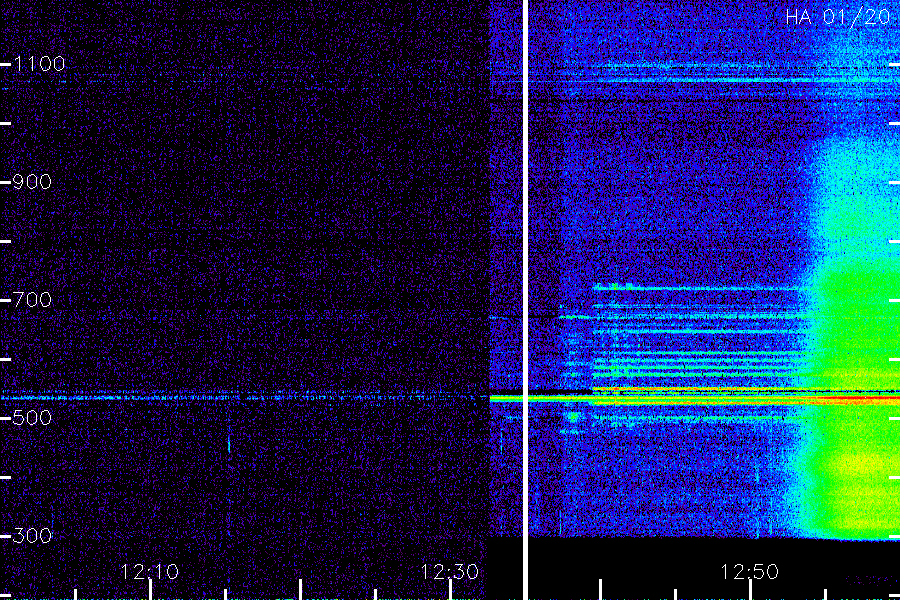Click the 900 frequency axis label
The image size is (900, 600).
tap(32, 182)
